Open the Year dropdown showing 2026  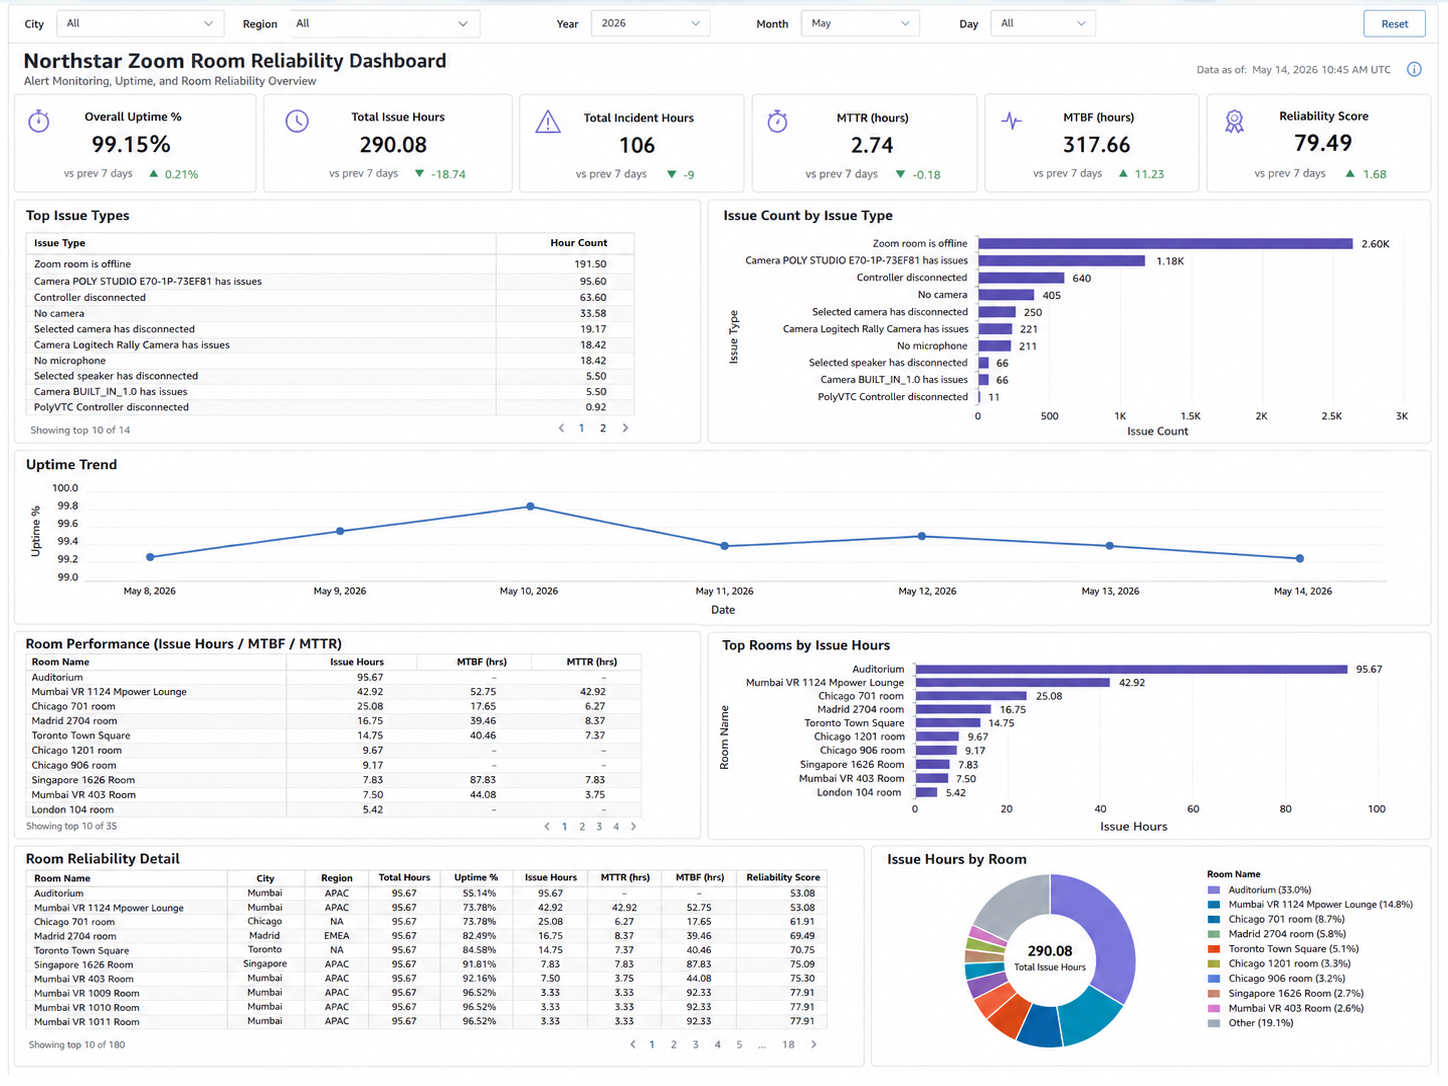pyautogui.click(x=650, y=23)
